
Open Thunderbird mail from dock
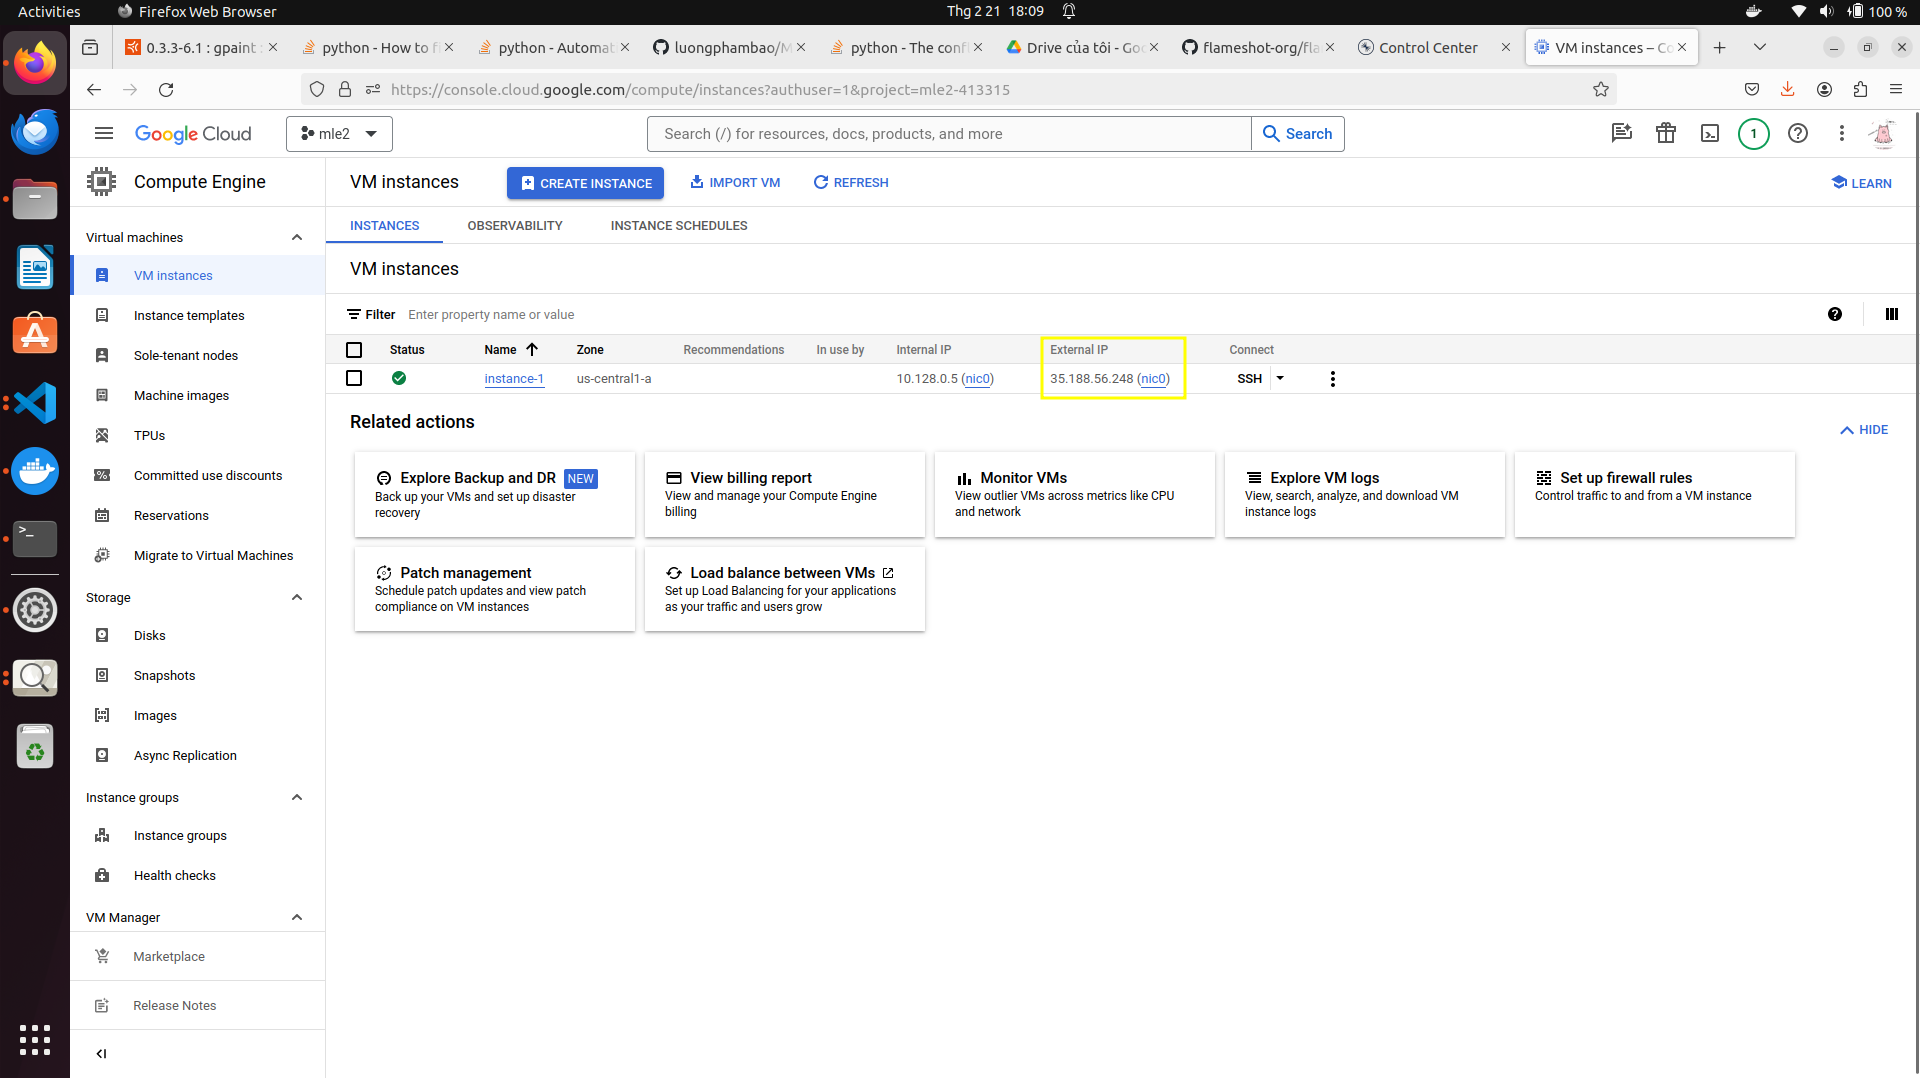(x=35, y=131)
